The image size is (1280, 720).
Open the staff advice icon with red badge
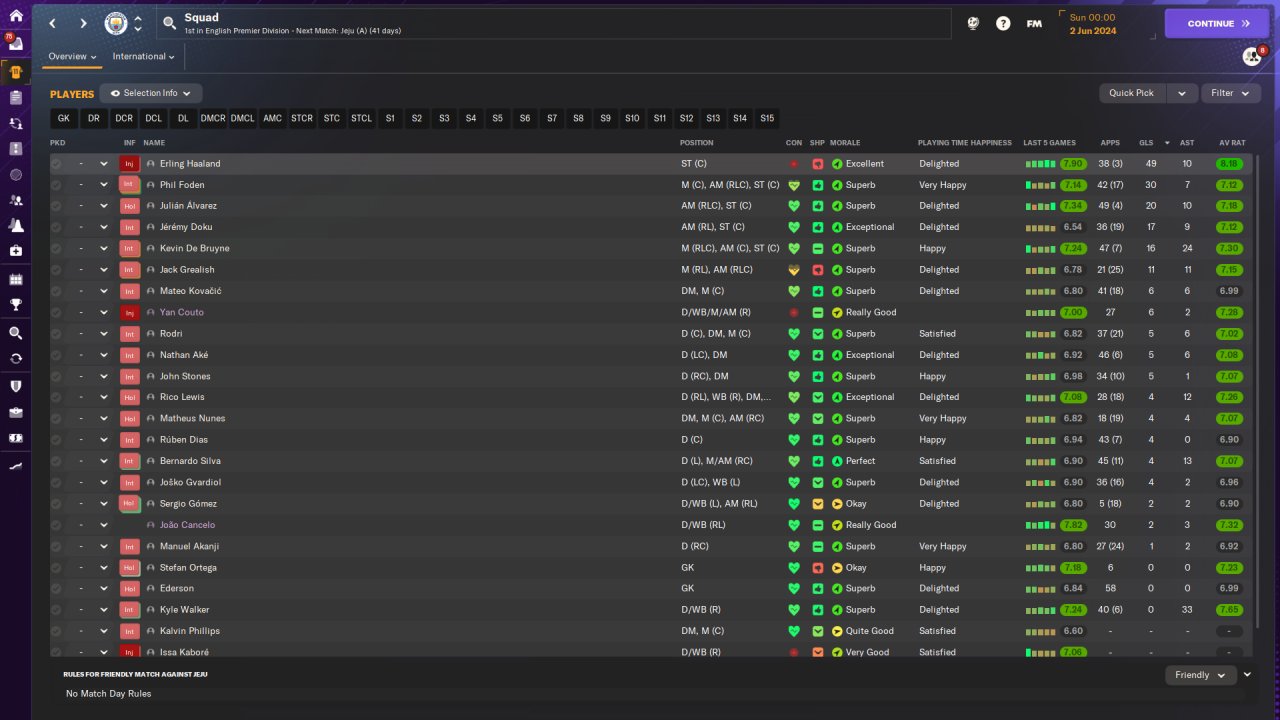[1253, 56]
